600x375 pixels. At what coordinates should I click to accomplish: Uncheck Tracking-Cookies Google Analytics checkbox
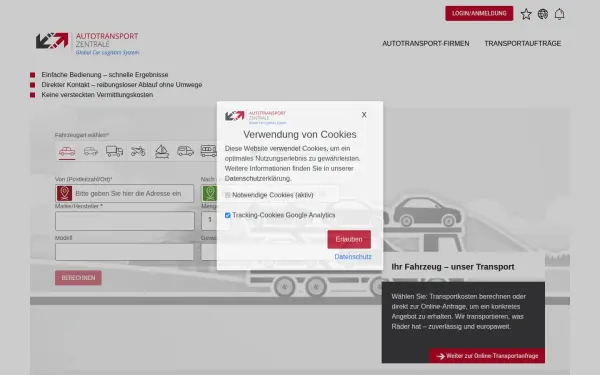228,215
